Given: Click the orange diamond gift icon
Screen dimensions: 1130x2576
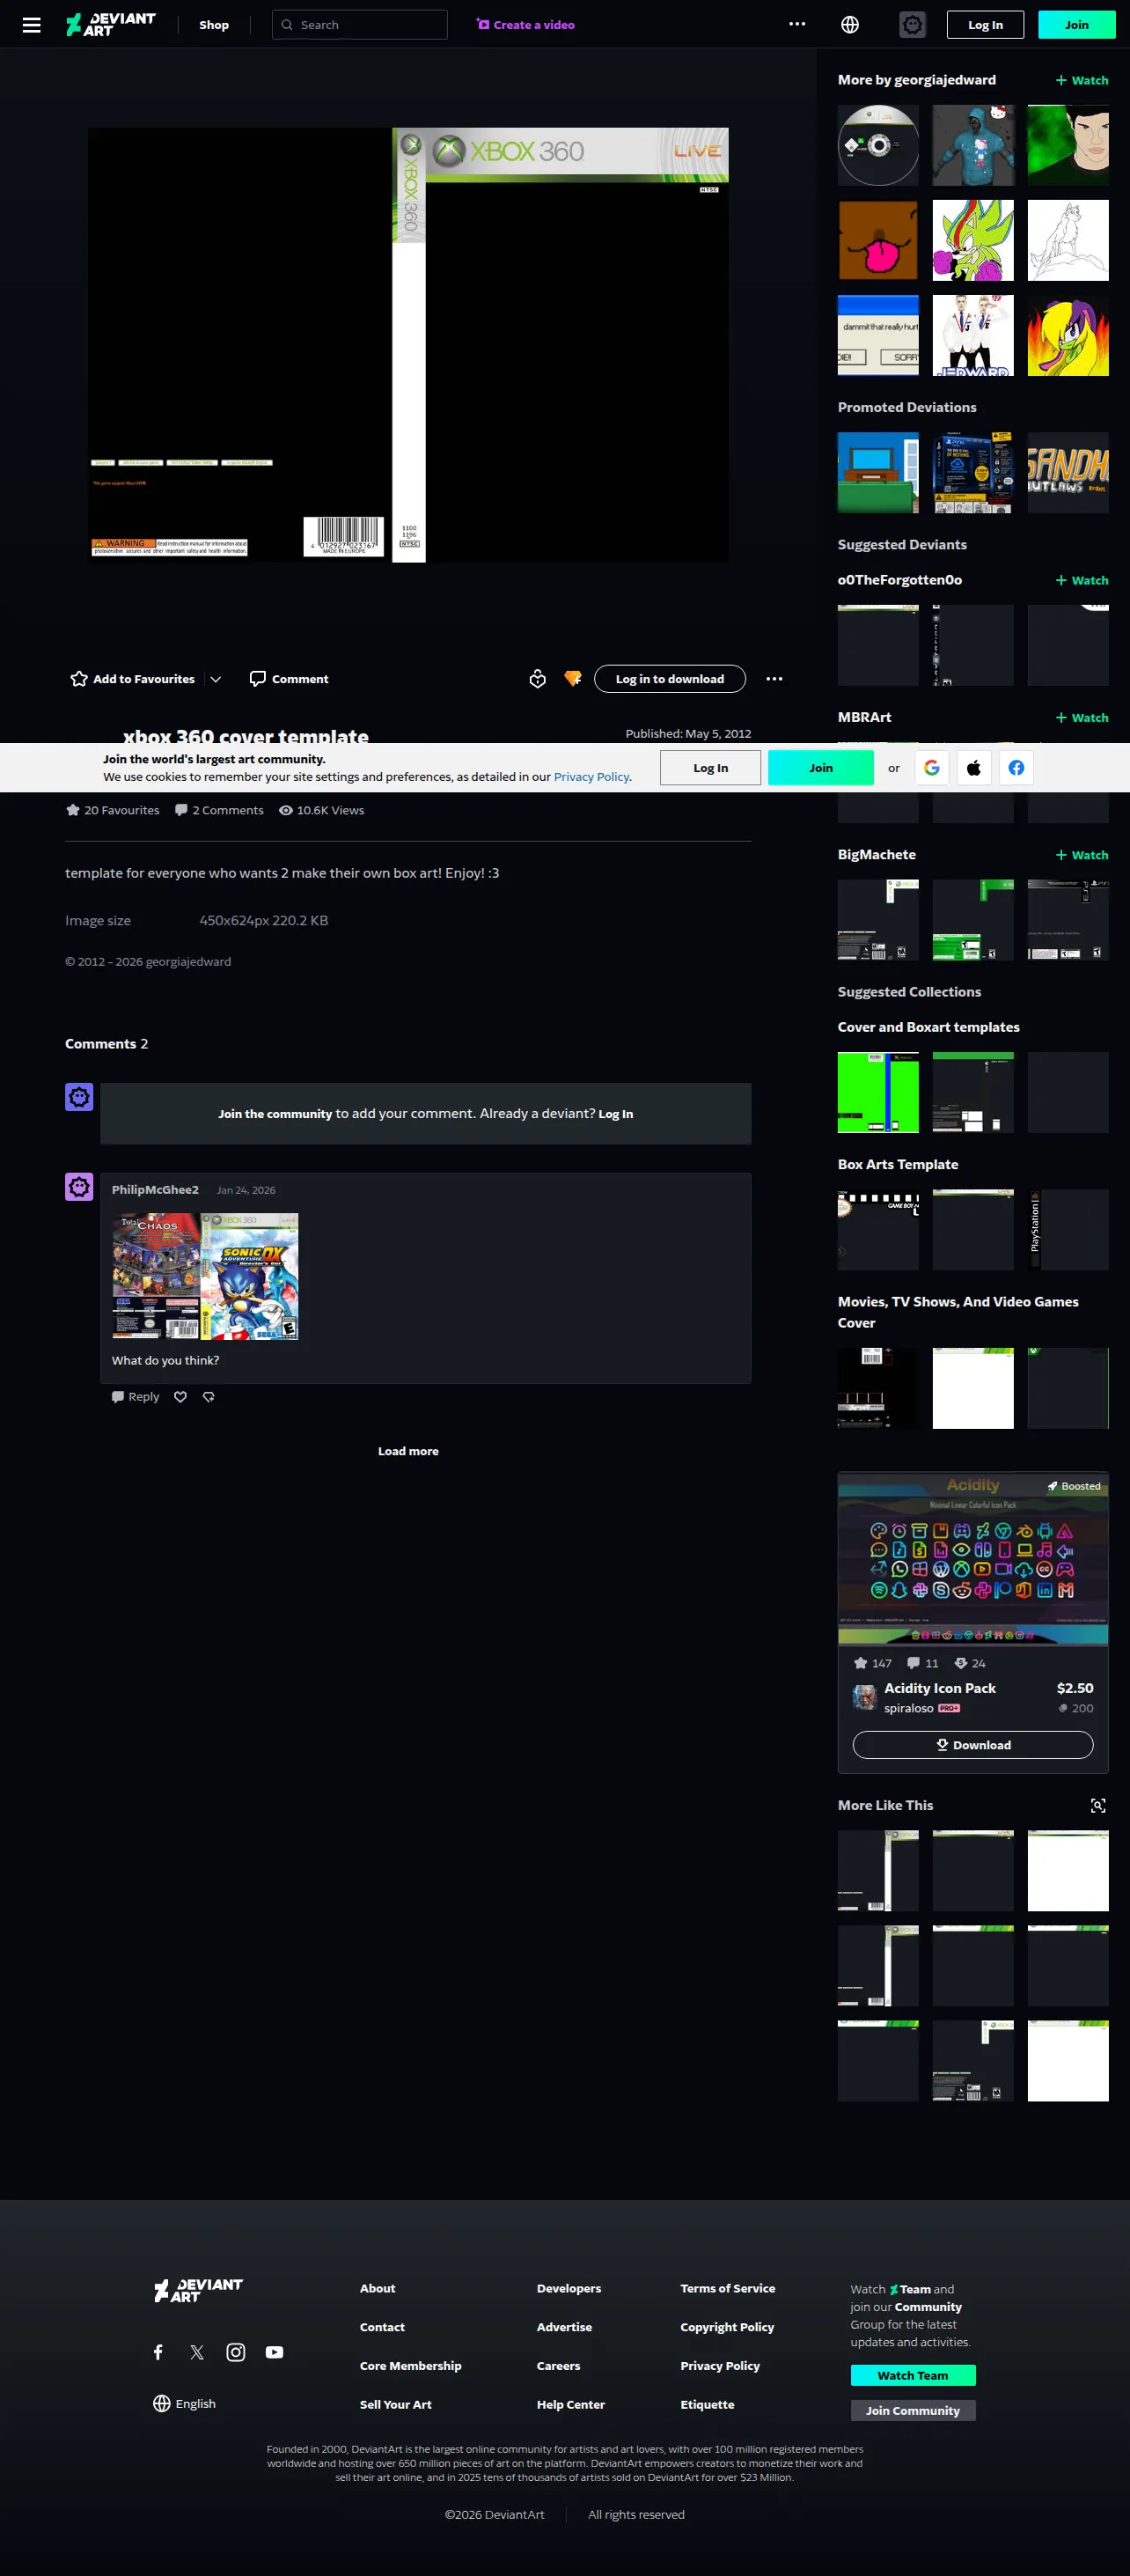Looking at the screenshot, I should [x=573, y=679].
